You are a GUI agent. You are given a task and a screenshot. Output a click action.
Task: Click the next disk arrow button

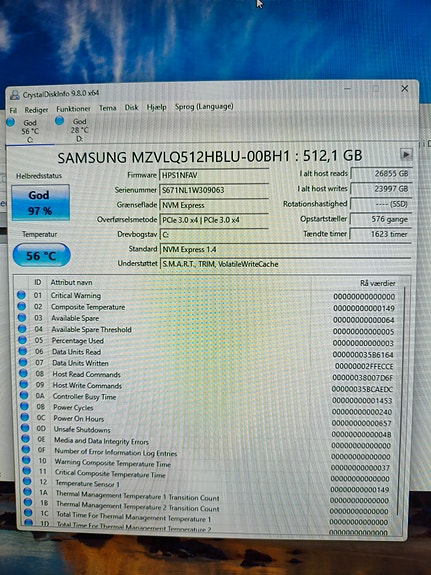coord(406,154)
